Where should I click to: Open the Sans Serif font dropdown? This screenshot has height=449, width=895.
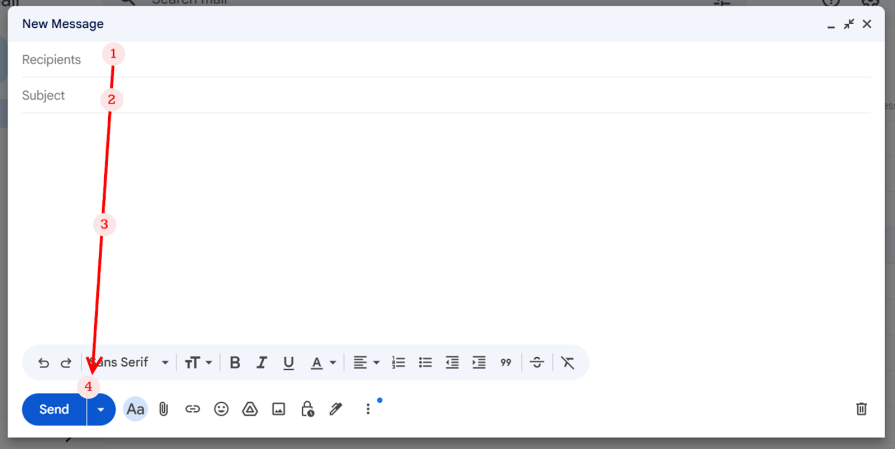point(129,362)
